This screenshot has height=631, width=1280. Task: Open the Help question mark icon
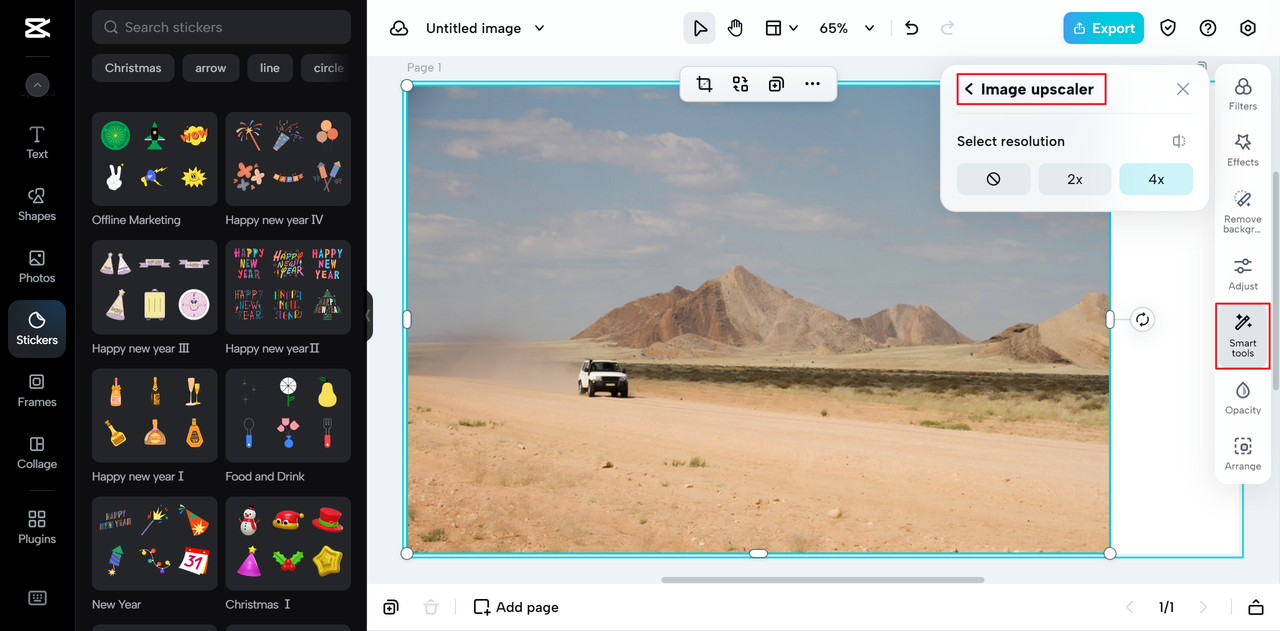[x=1208, y=28]
